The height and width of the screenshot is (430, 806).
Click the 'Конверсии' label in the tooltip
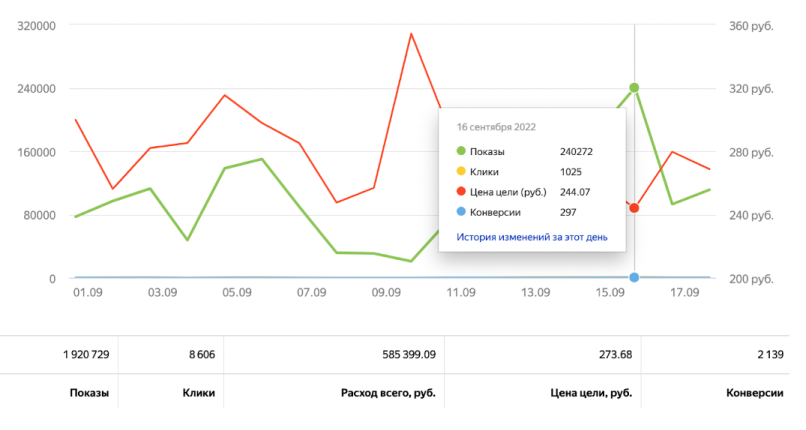coord(495,212)
